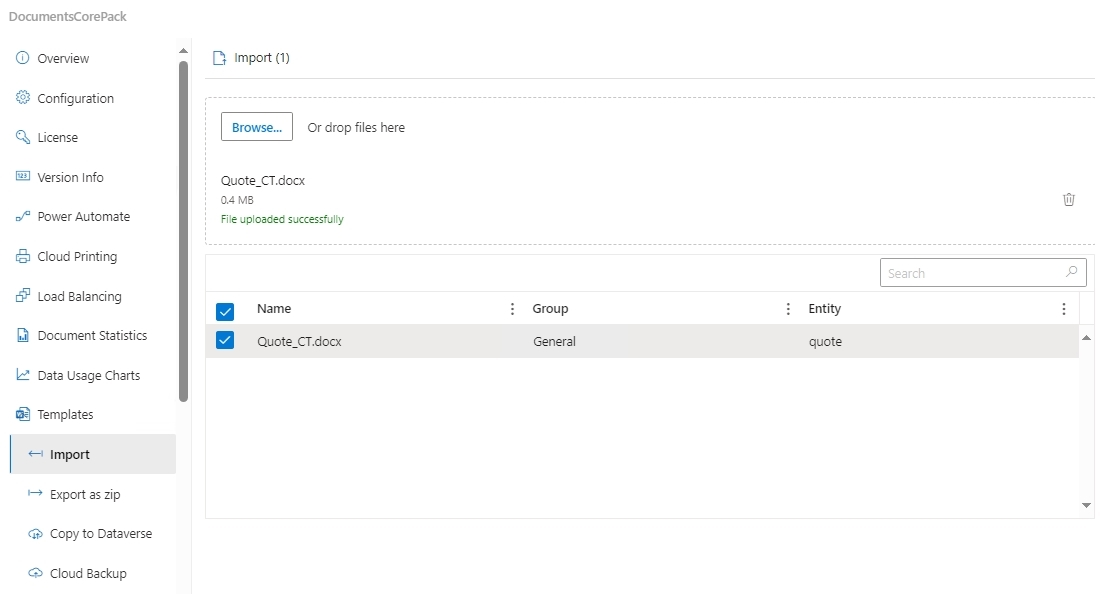Open the Overview info icon
Image resolution: width=1103 pixels, height=594 pixels.
click(23, 58)
